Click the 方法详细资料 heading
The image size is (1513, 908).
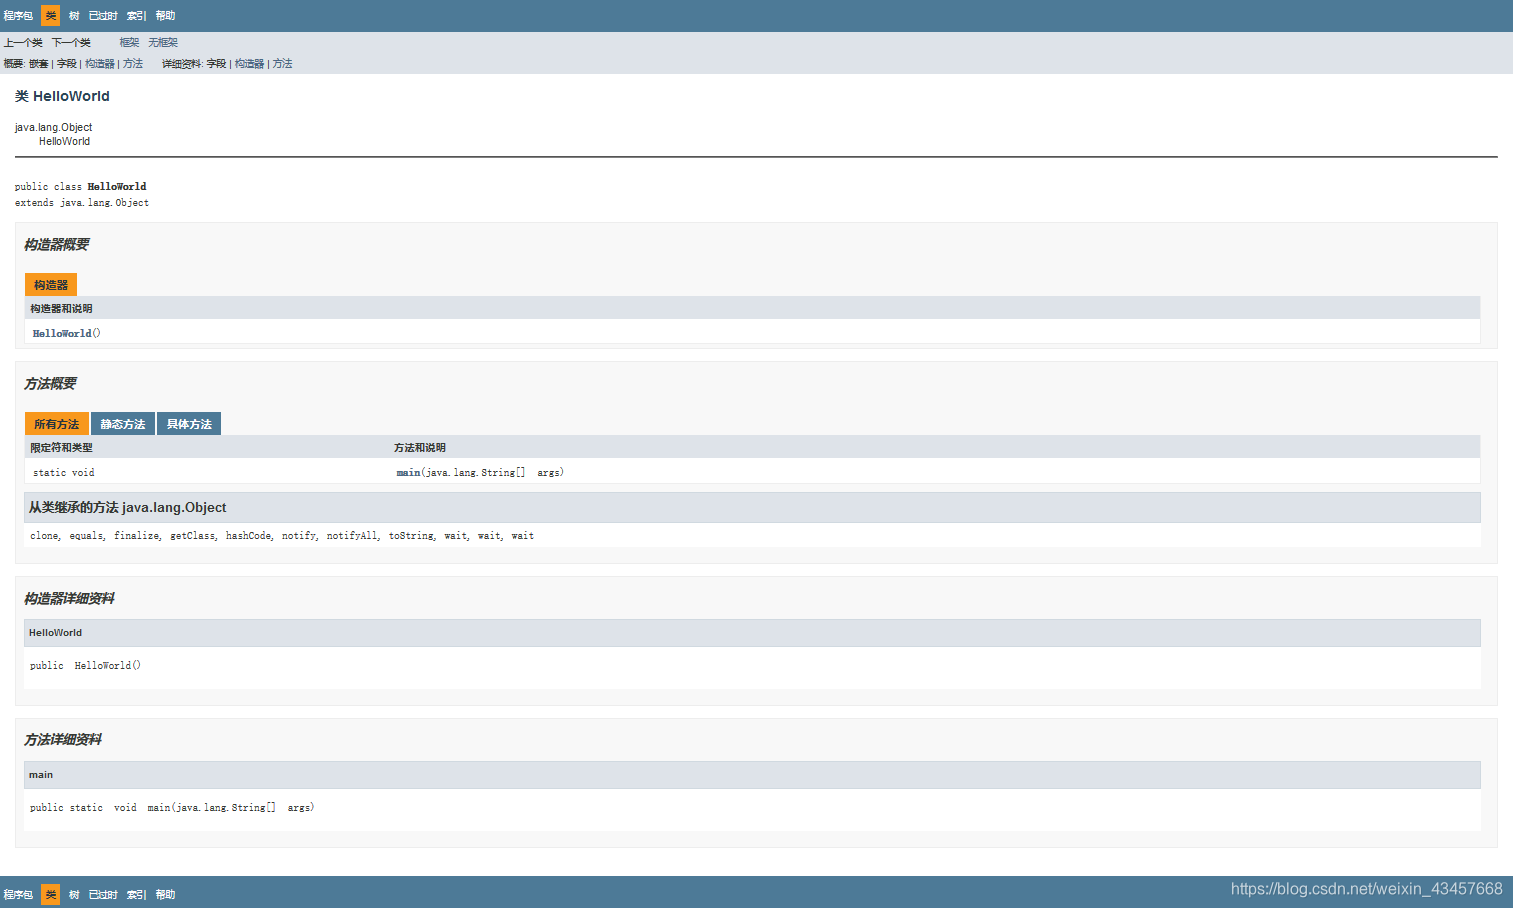[63, 740]
